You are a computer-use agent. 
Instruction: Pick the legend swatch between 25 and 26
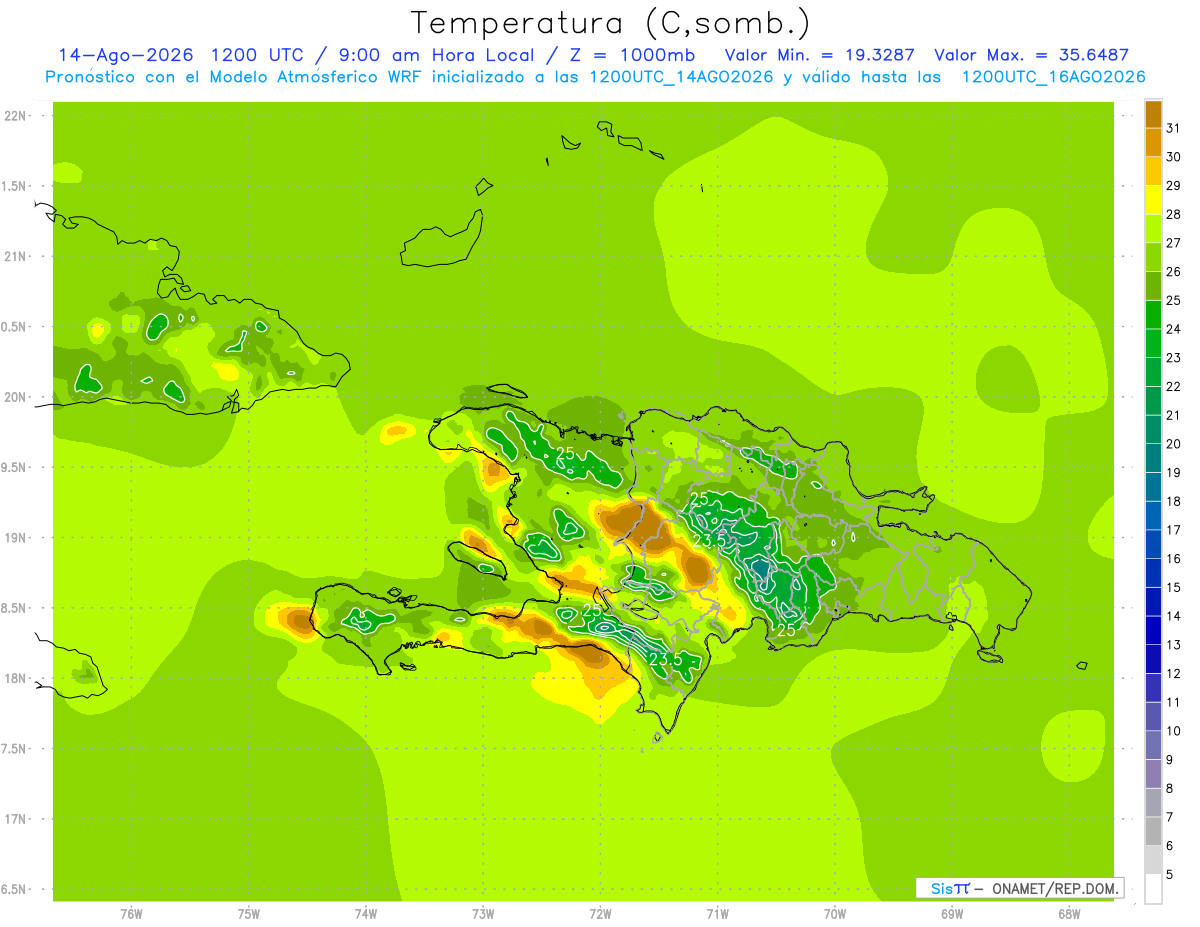click(1153, 286)
